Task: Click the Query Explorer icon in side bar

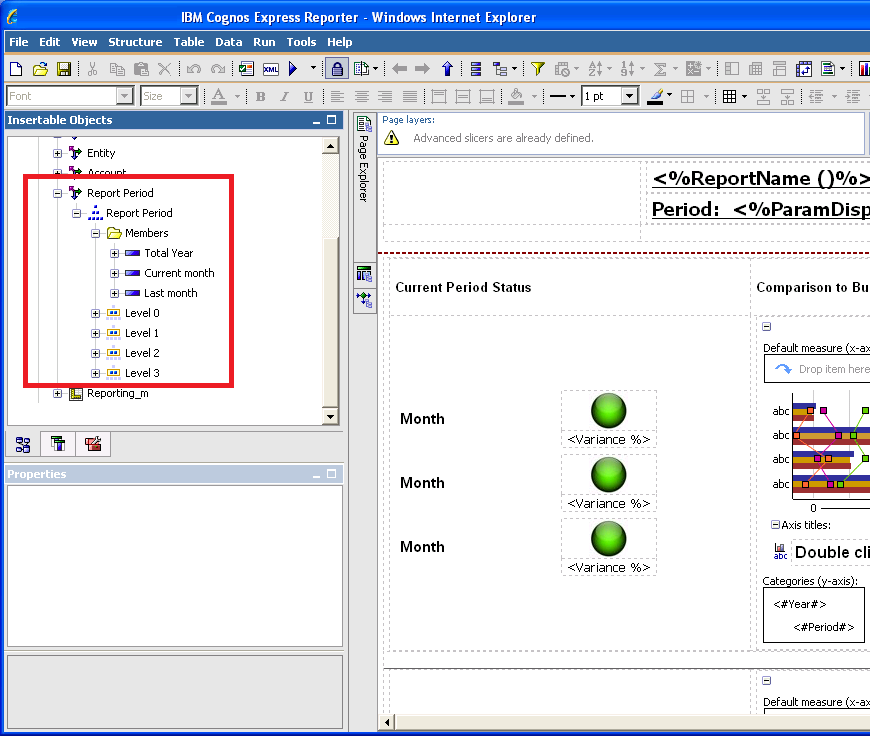Action: 365,274
